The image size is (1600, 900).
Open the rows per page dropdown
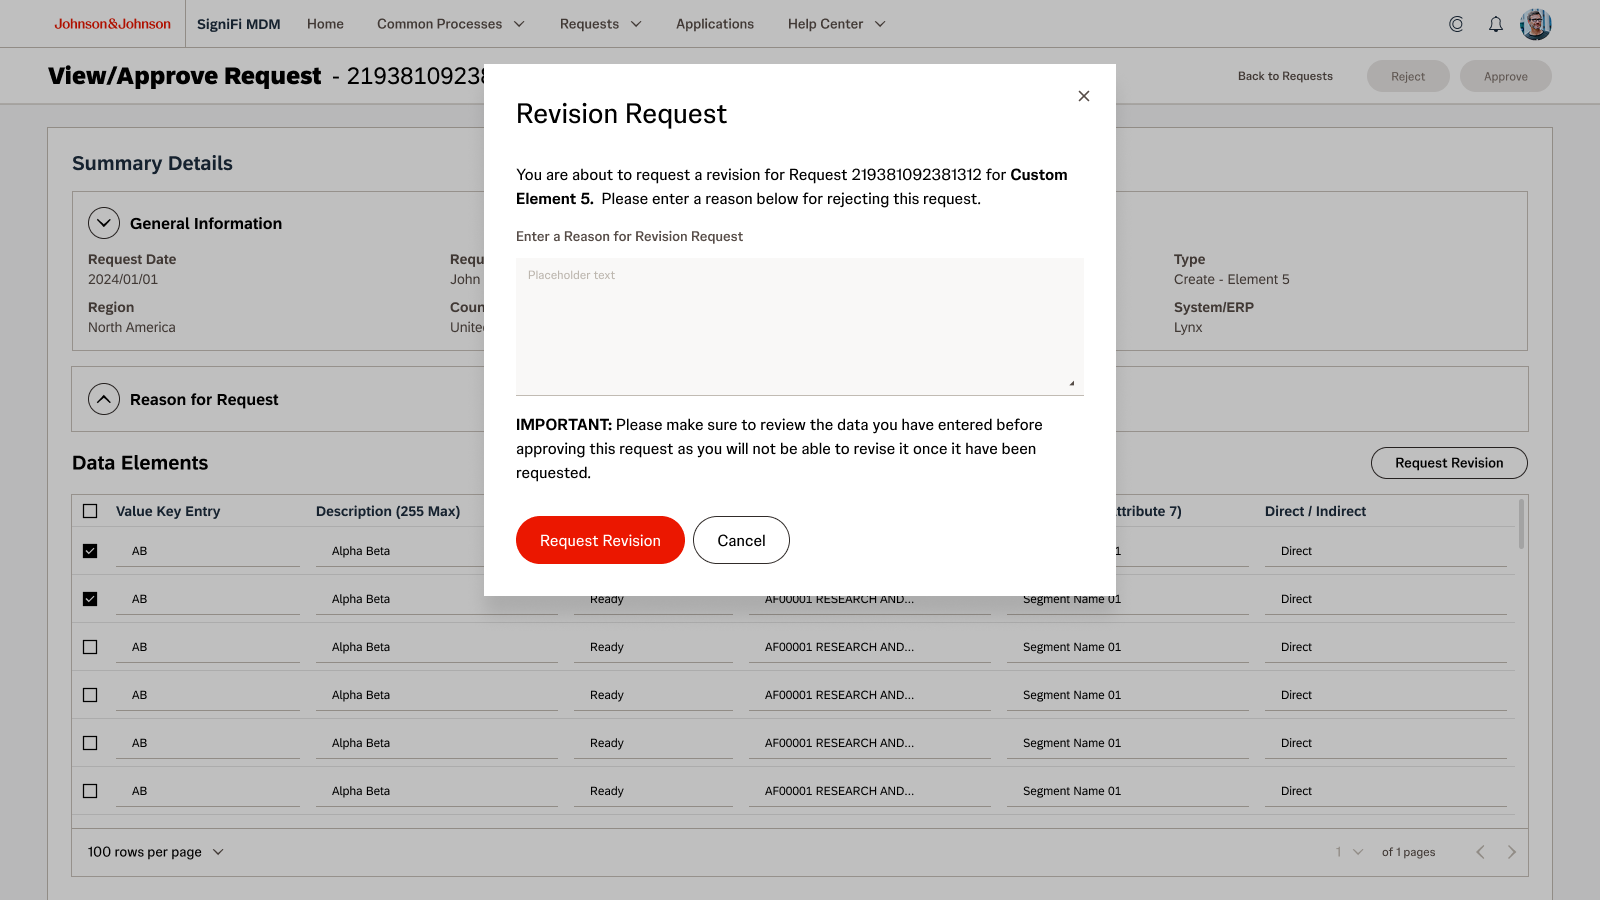(x=156, y=852)
